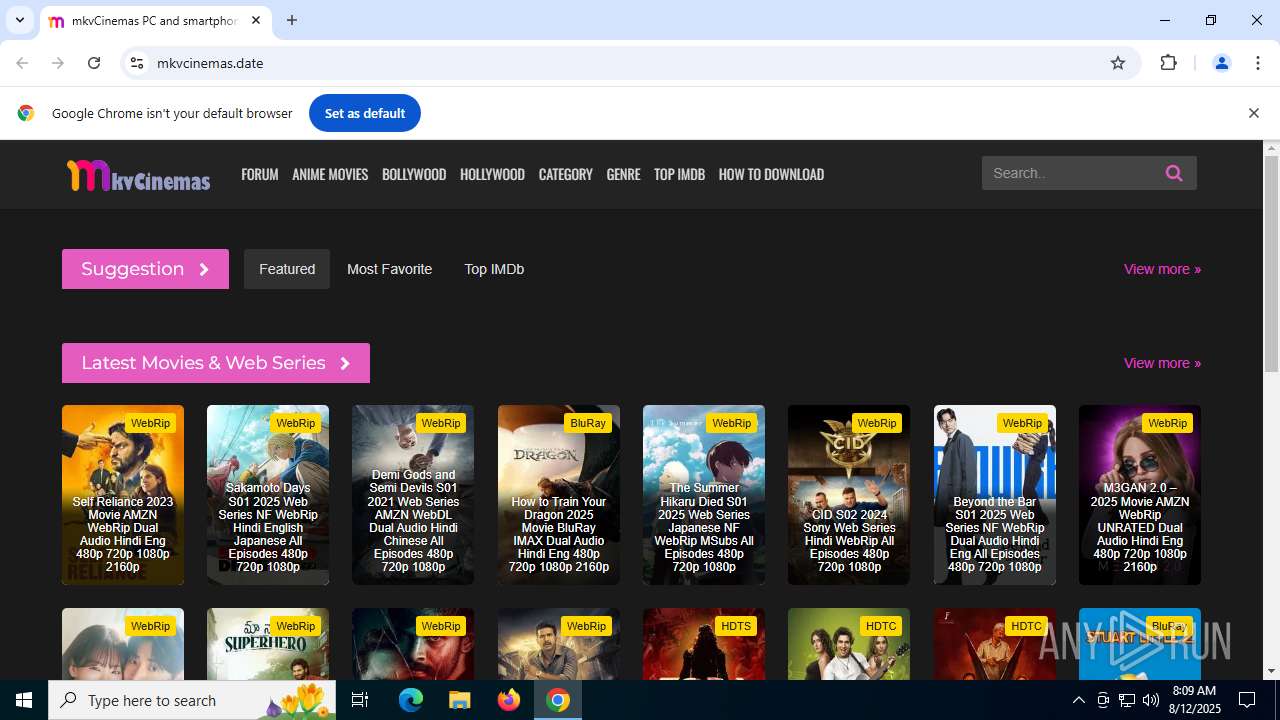Open Demi Gods and Semi Devils card
Image resolution: width=1280 pixels, height=720 pixels.
point(413,495)
